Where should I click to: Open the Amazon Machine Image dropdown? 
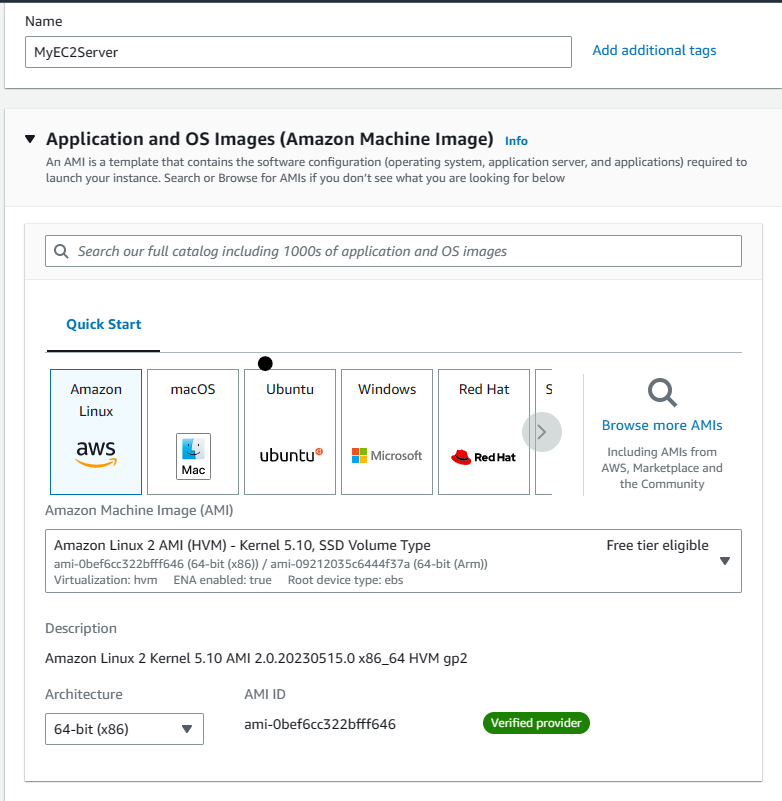[x=393, y=561]
